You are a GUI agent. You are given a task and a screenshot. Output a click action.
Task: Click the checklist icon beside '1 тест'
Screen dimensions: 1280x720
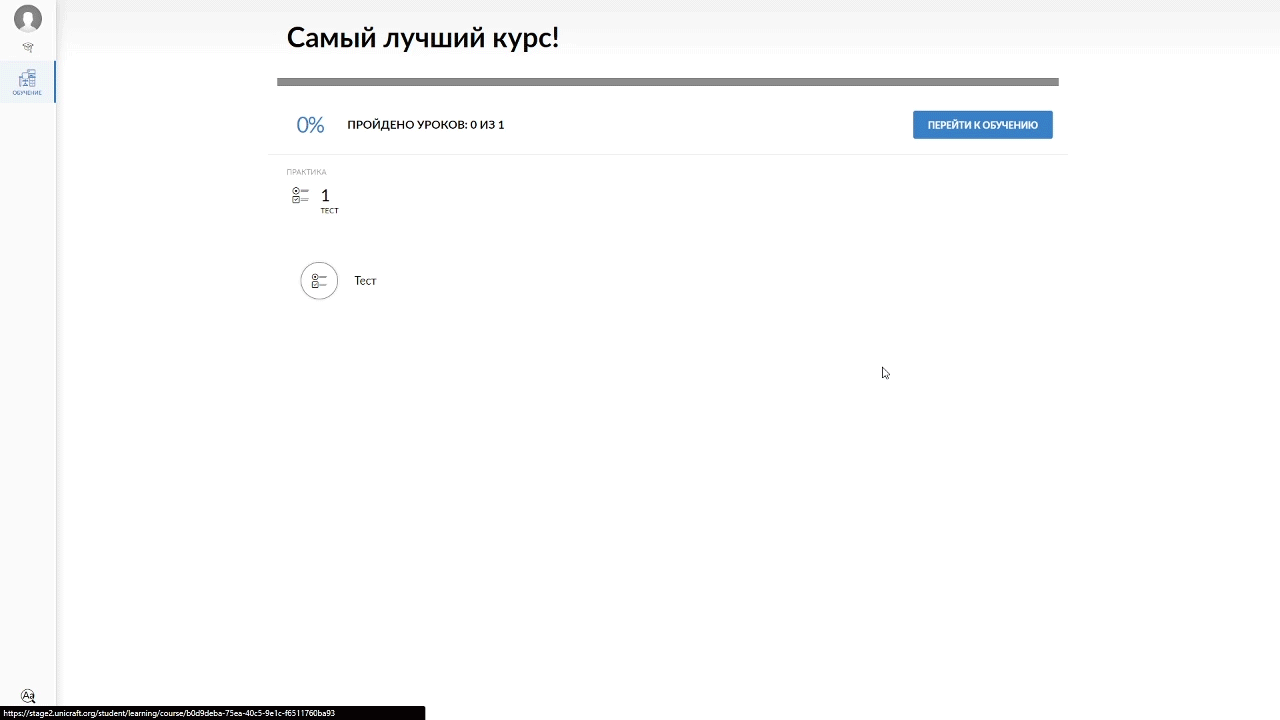(x=300, y=195)
